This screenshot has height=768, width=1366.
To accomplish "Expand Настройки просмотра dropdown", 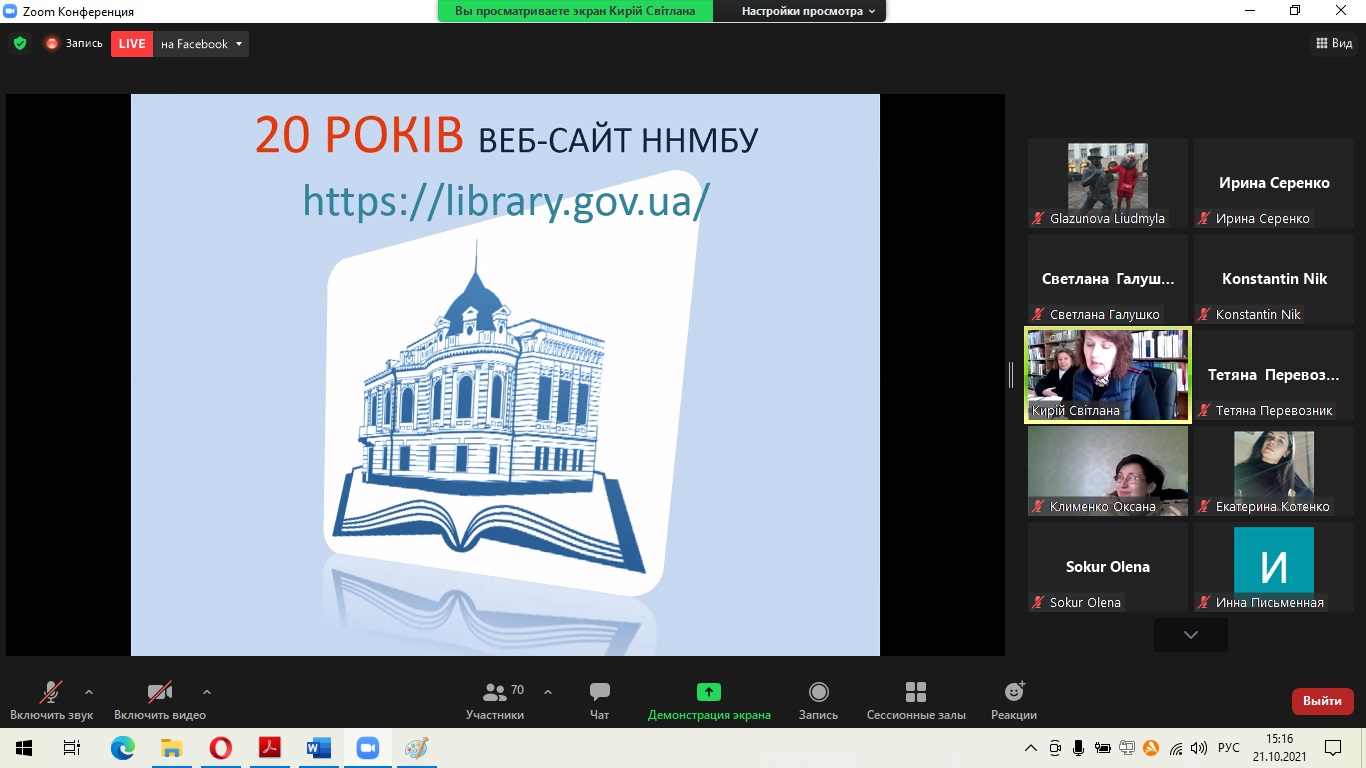I will [808, 11].
